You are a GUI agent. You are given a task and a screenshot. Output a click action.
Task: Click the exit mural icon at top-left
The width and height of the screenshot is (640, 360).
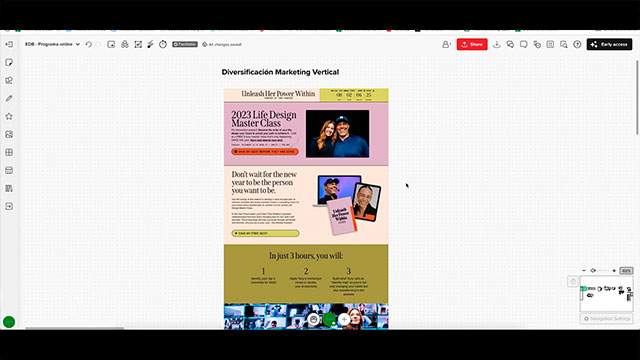pyautogui.click(x=9, y=44)
